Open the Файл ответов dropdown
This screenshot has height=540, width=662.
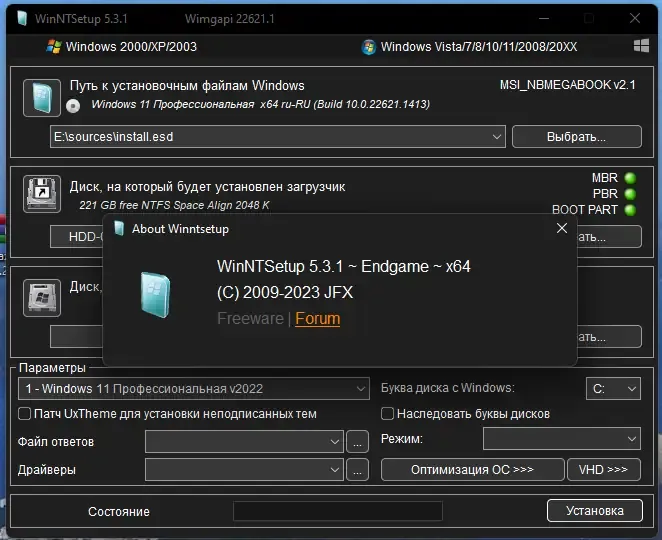click(x=244, y=442)
